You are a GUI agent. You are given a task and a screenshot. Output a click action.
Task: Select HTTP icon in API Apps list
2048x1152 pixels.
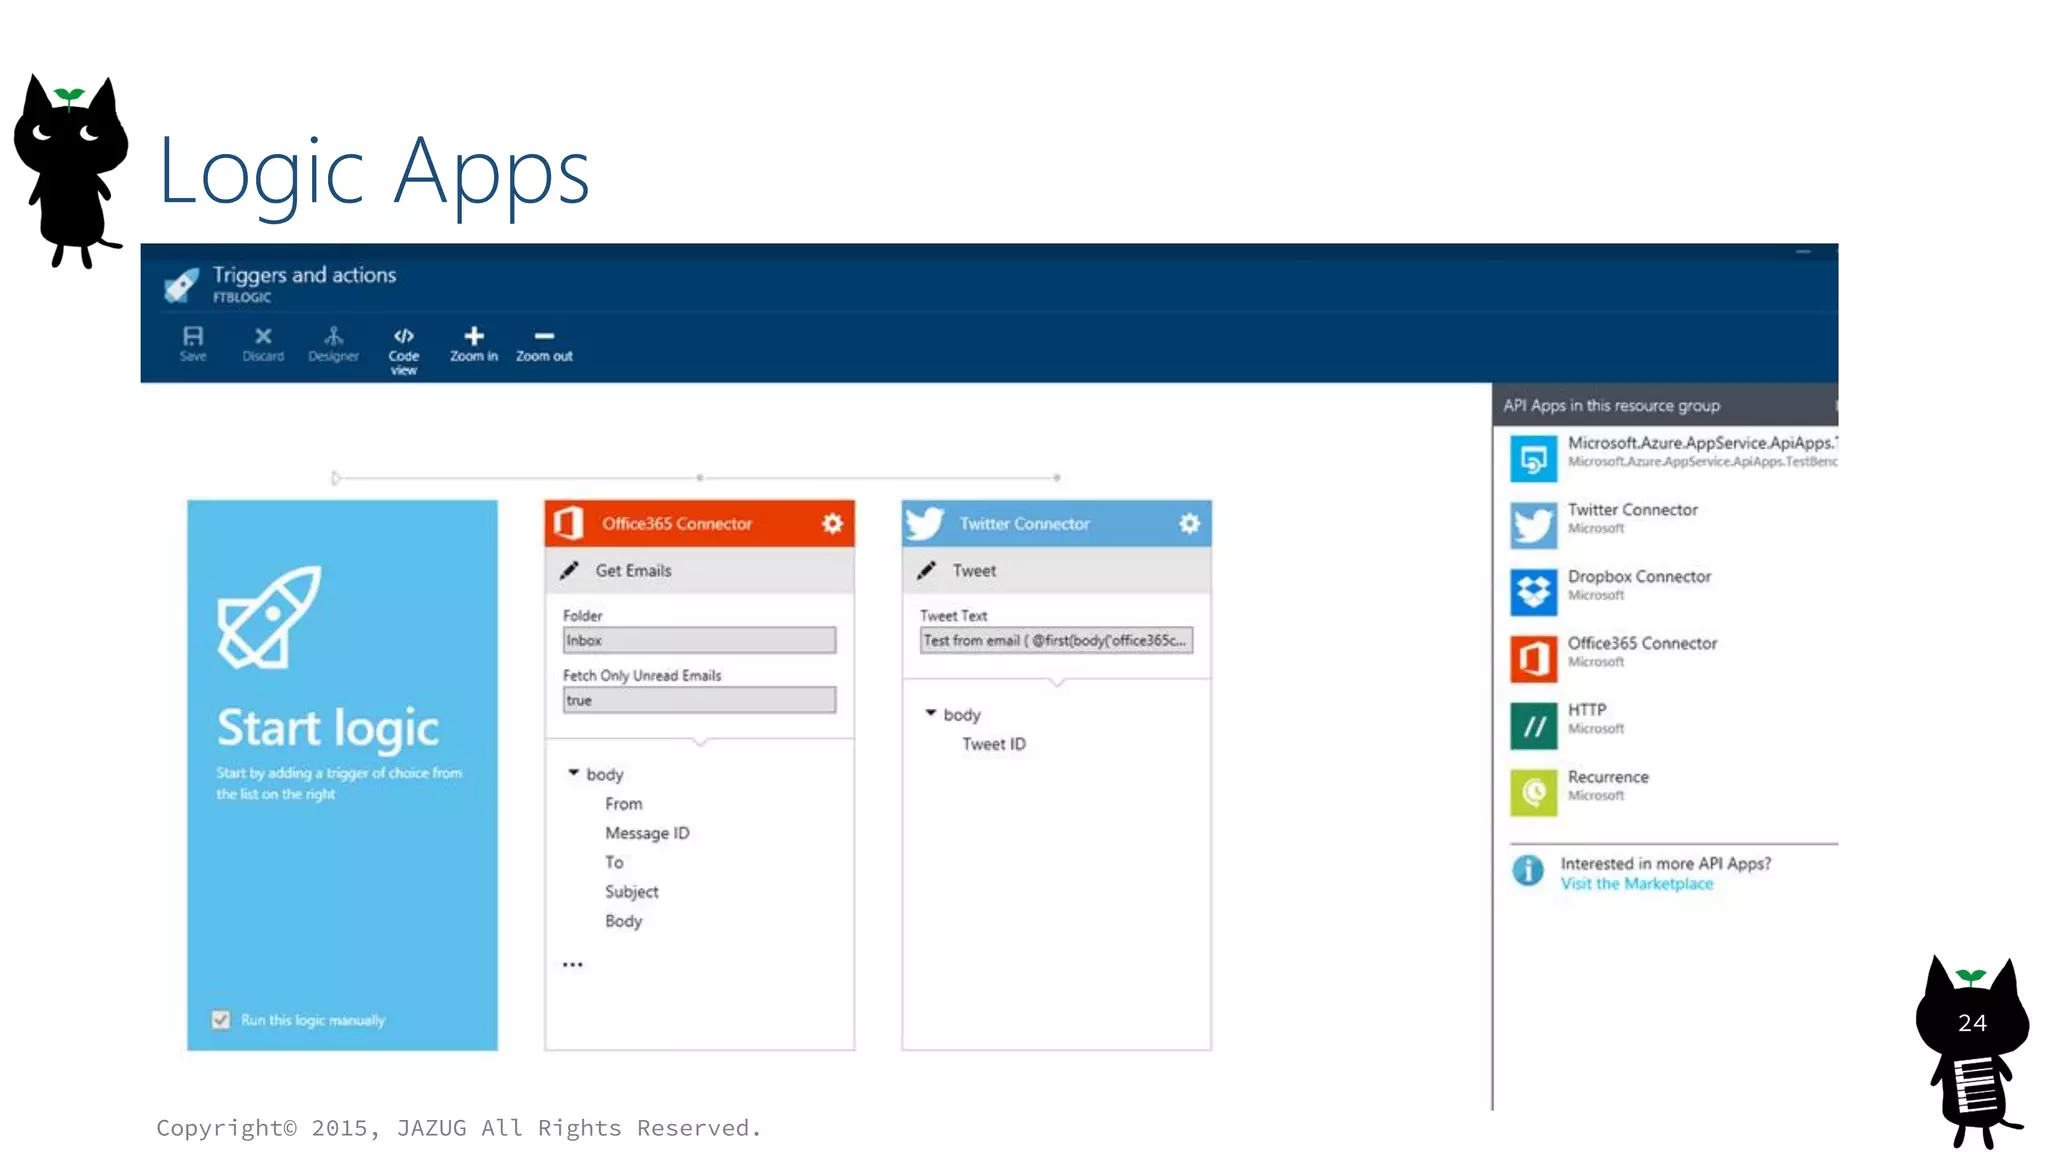[1533, 726]
